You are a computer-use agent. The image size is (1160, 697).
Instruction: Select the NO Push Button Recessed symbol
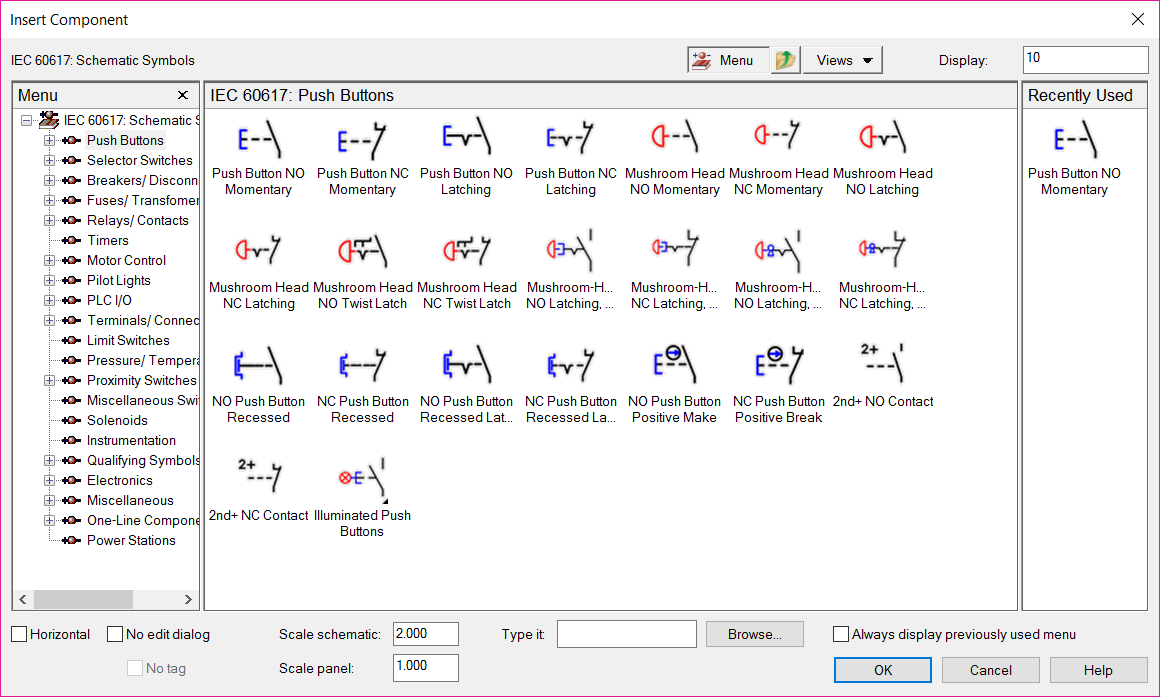coord(258,368)
